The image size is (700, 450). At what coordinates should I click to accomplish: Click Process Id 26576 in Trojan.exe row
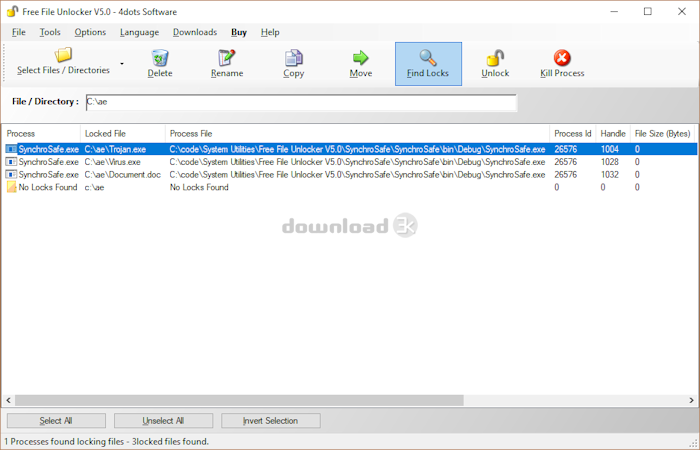click(x=566, y=149)
